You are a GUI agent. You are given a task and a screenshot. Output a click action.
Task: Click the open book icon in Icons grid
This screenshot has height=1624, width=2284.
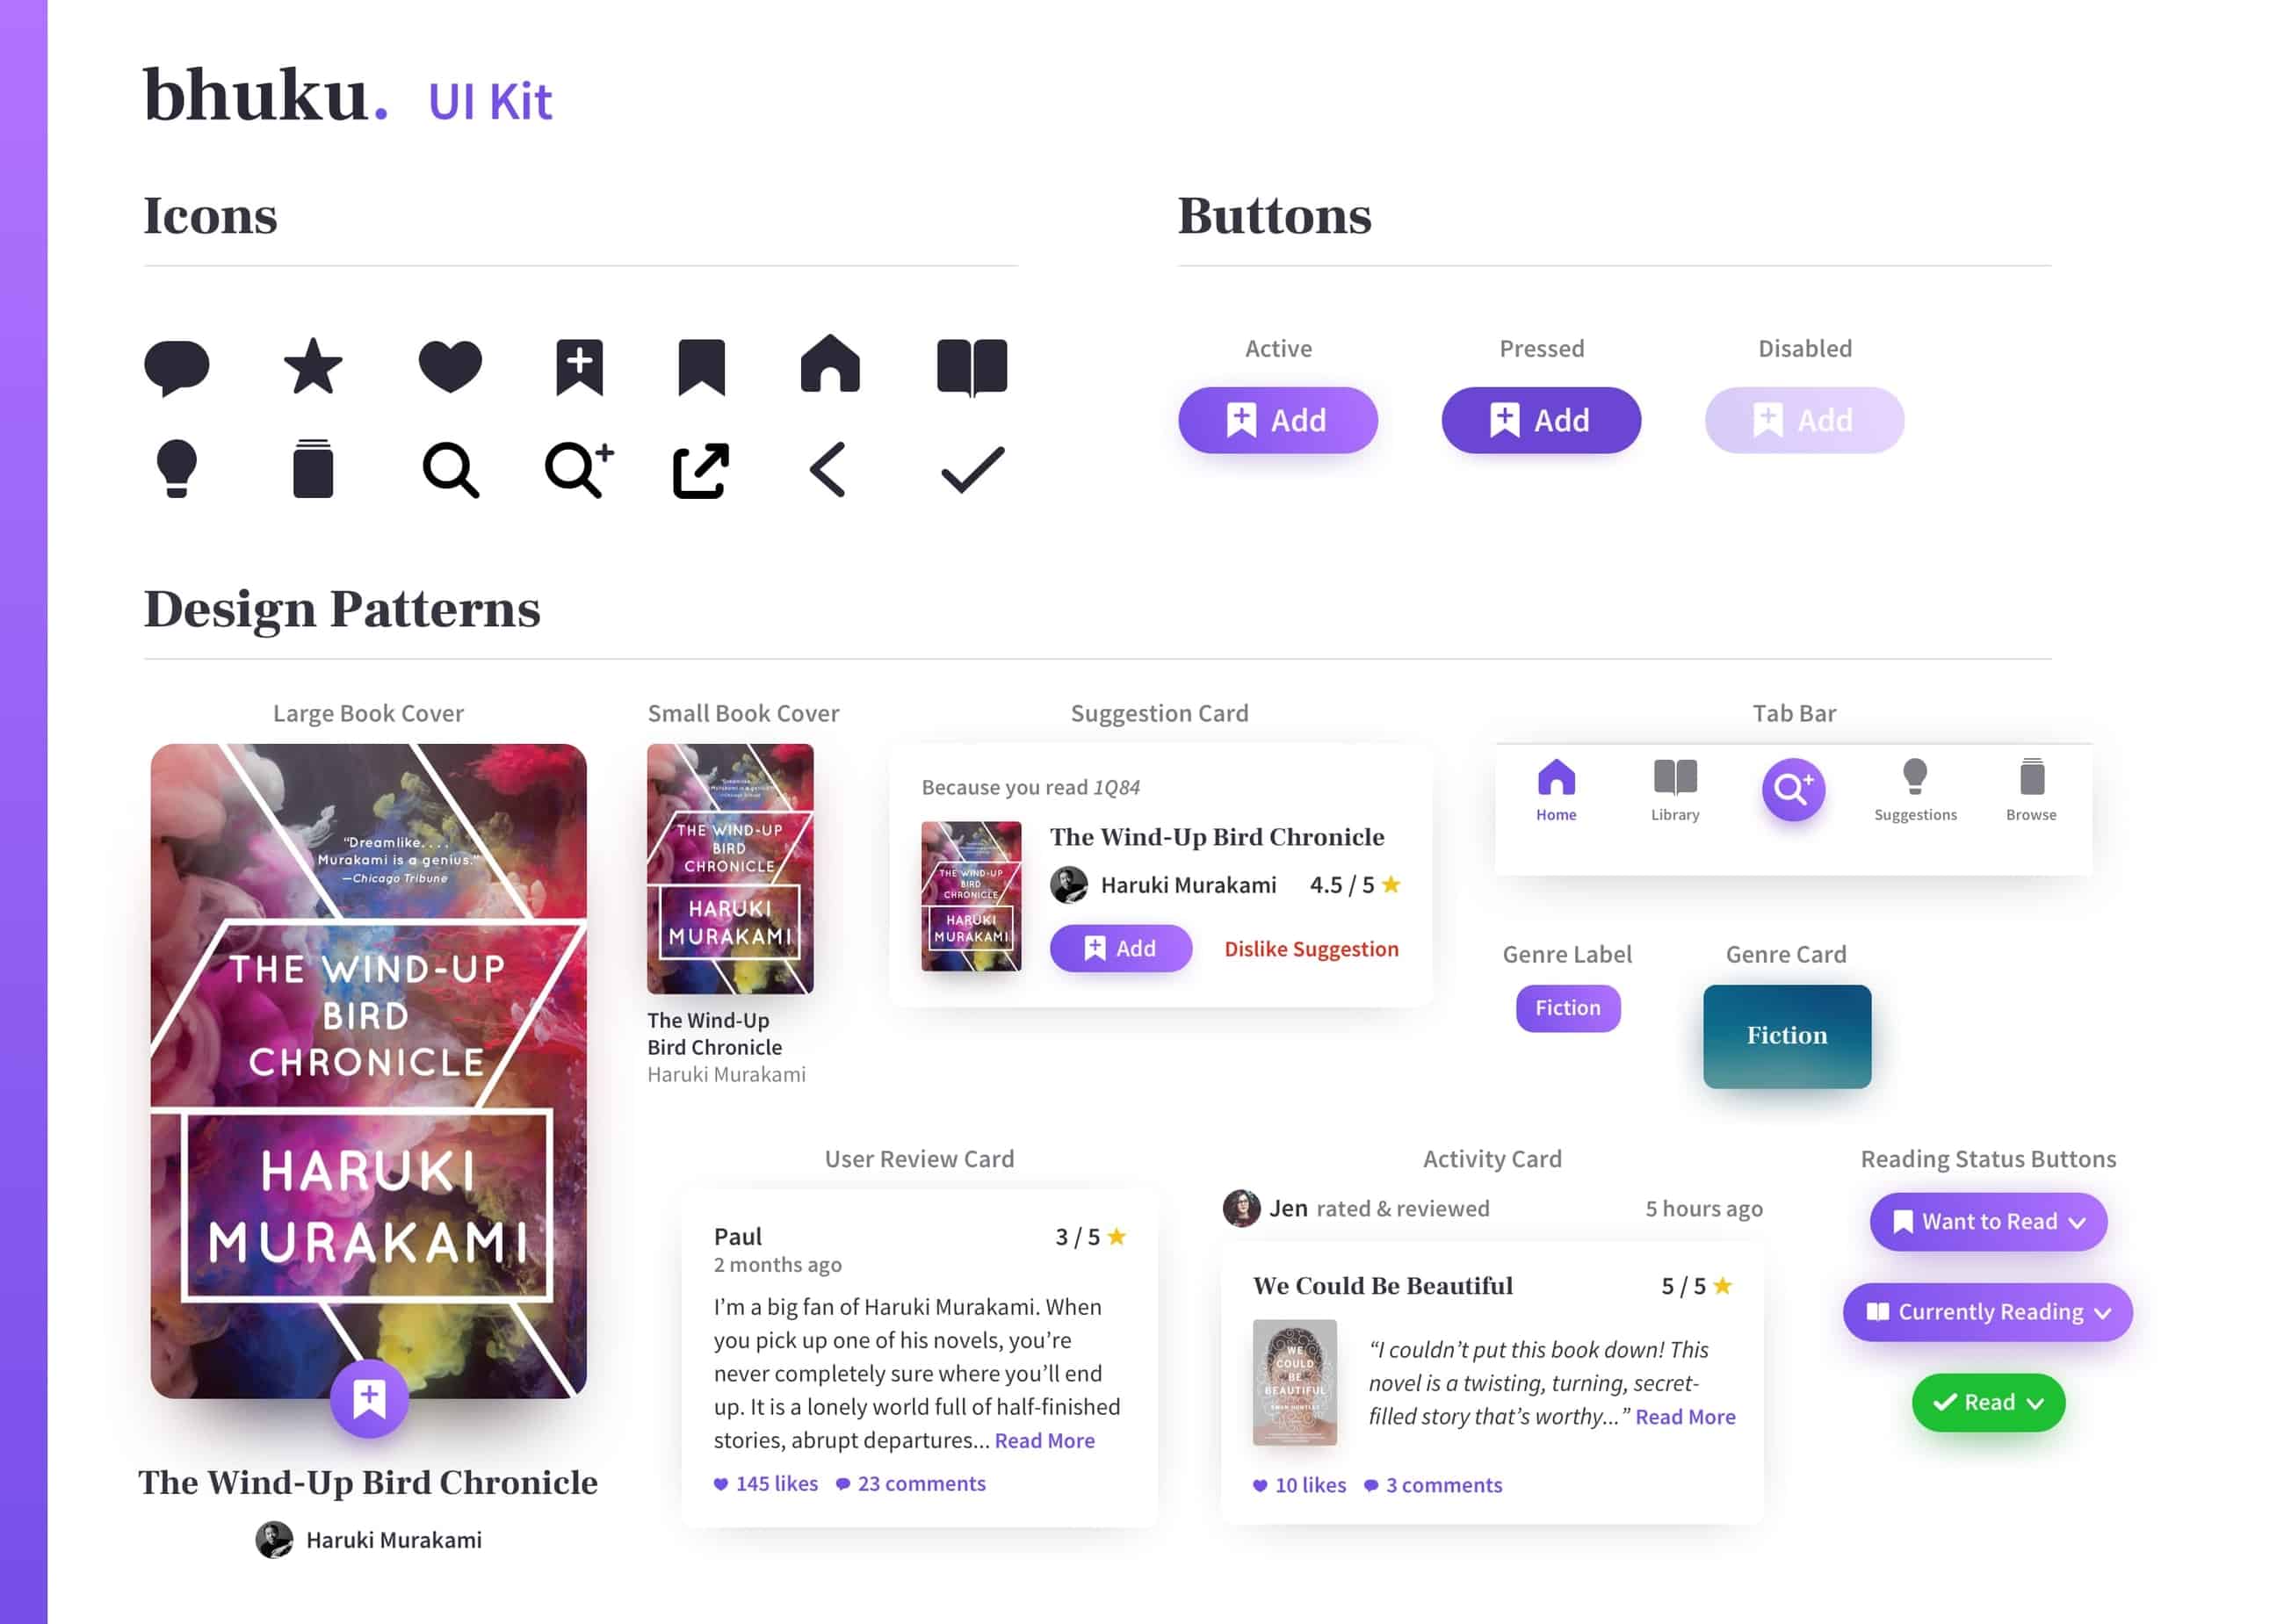pos(971,367)
